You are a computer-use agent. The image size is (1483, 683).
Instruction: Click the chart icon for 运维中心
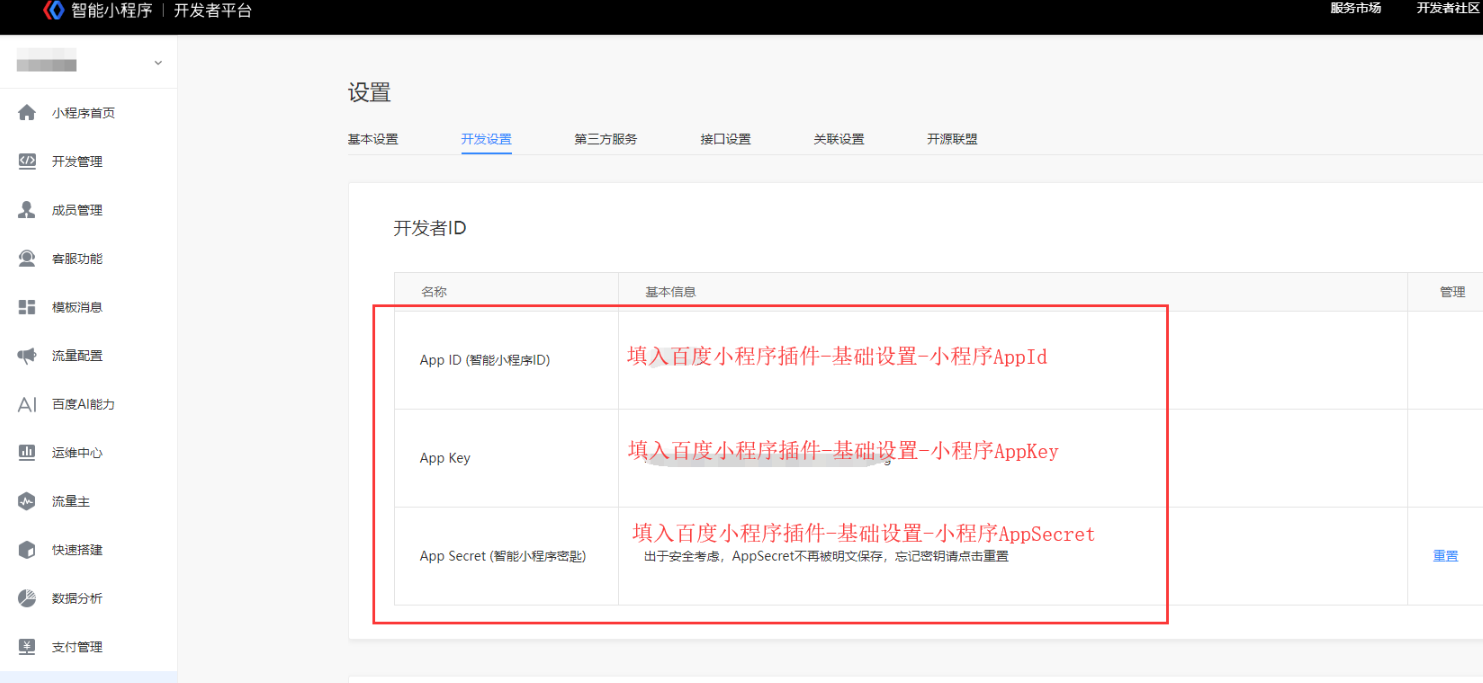pos(27,452)
